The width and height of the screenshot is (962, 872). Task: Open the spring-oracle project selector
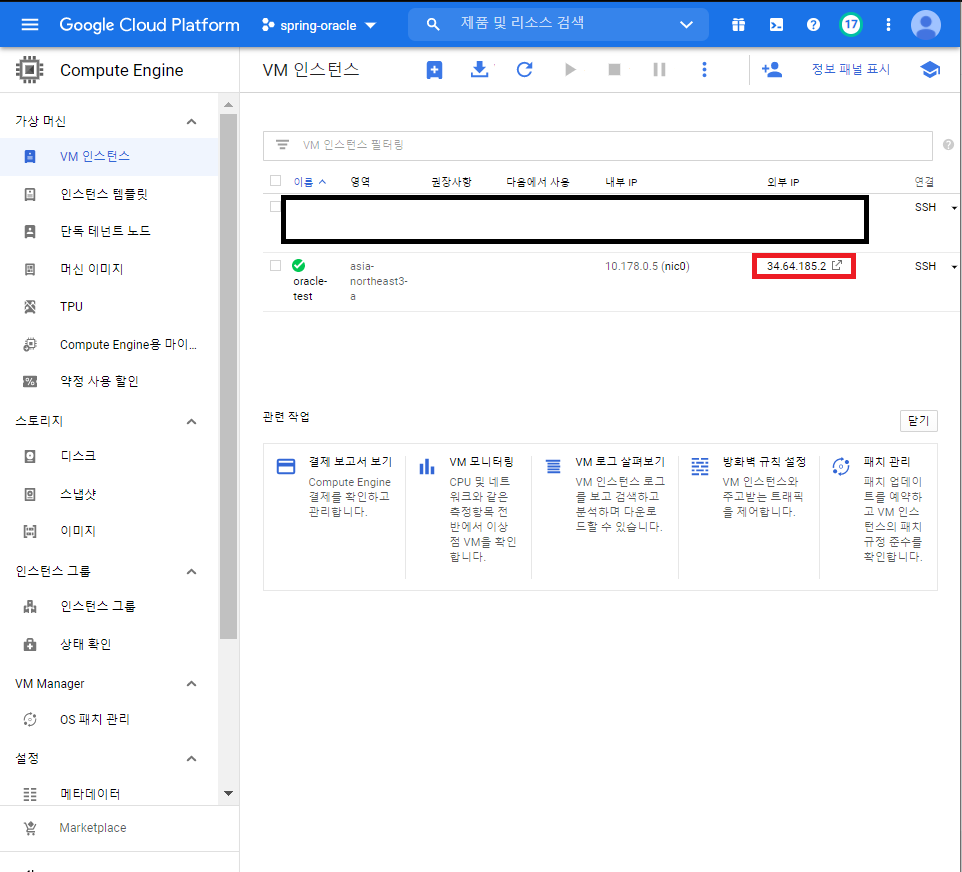pos(318,25)
